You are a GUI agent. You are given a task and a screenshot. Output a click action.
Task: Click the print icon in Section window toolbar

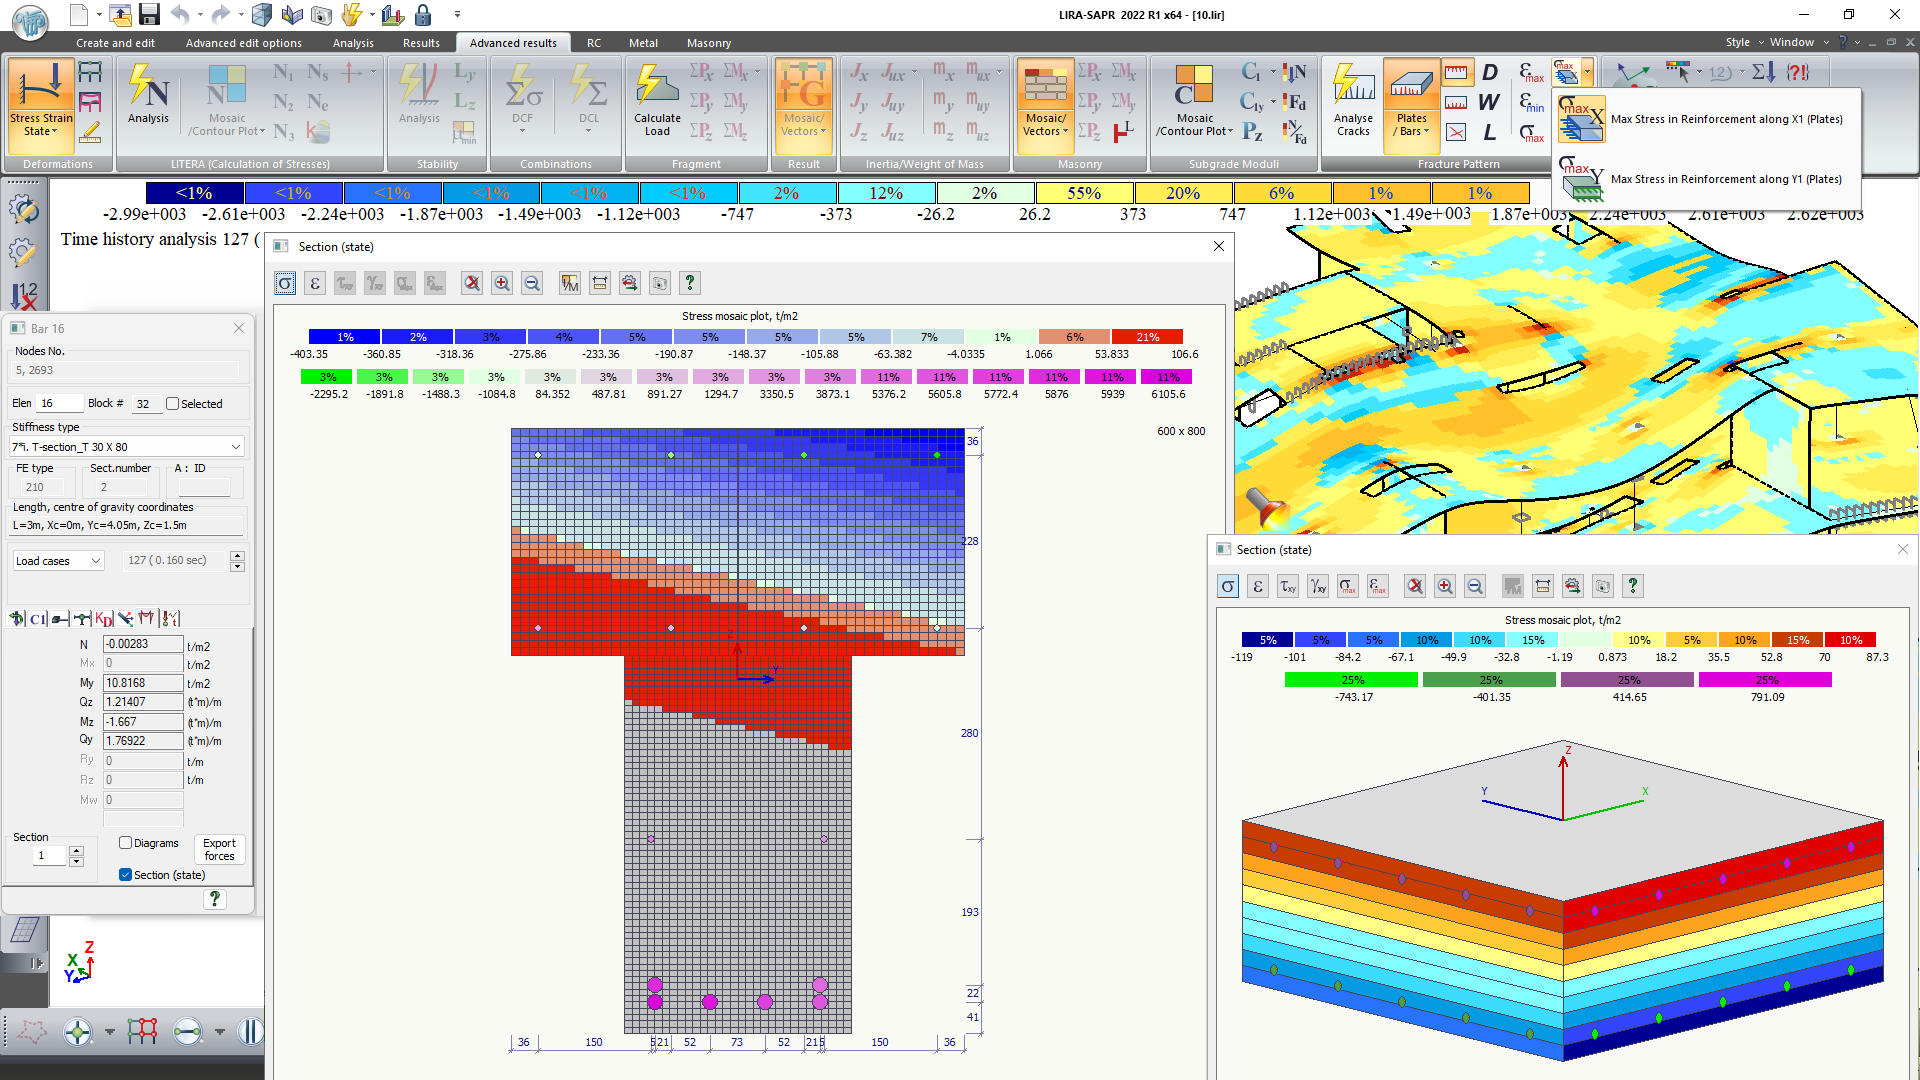click(x=630, y=283)
